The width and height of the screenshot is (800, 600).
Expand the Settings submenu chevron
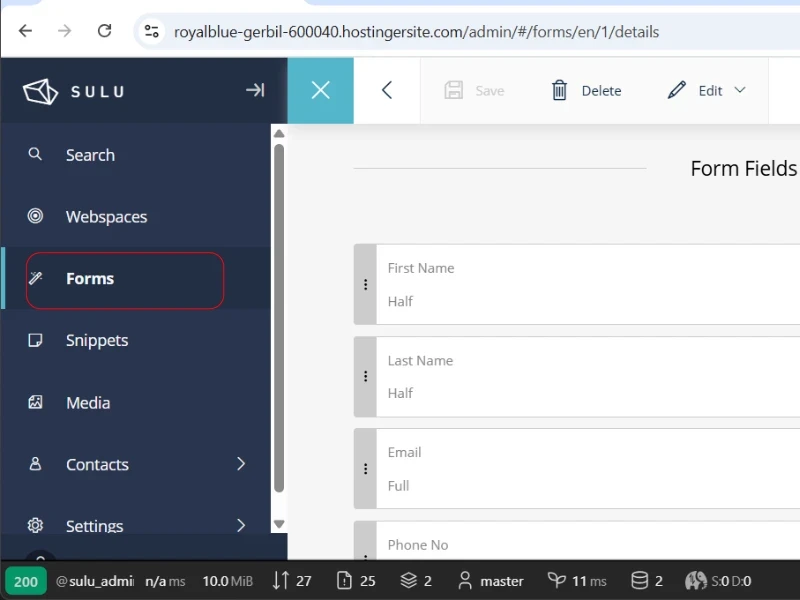tap(241, 525)
